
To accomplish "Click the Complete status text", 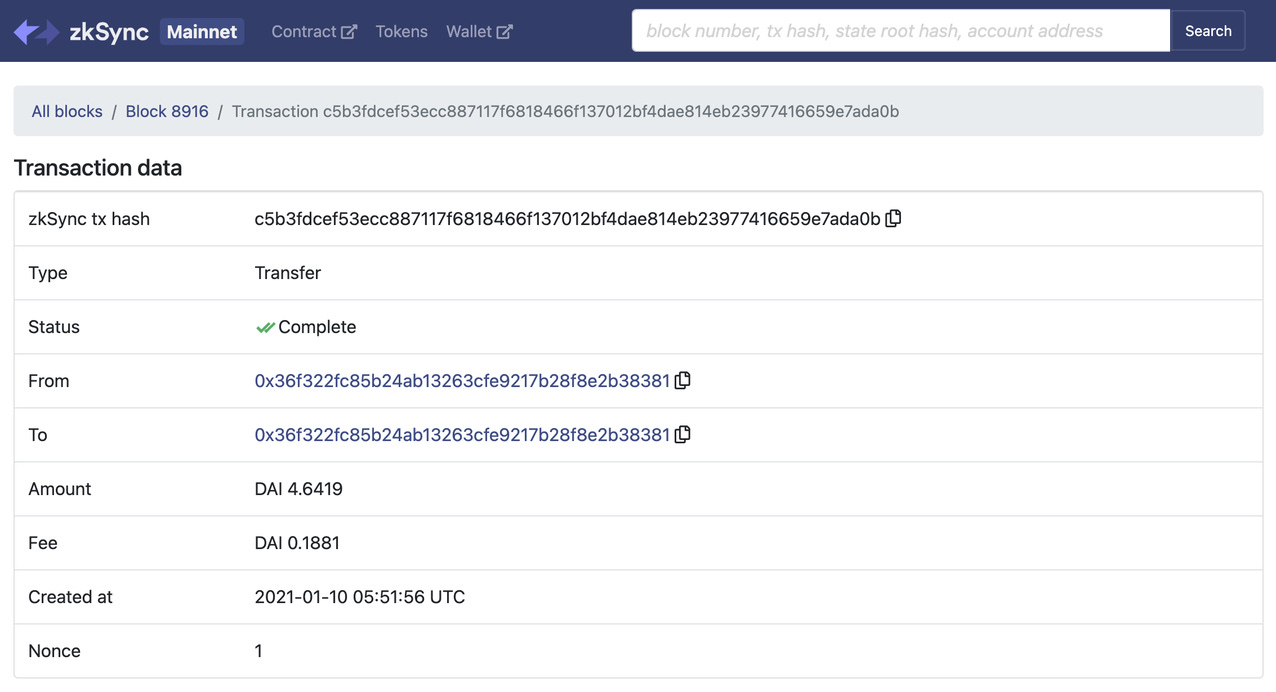I will click(317, 326).
